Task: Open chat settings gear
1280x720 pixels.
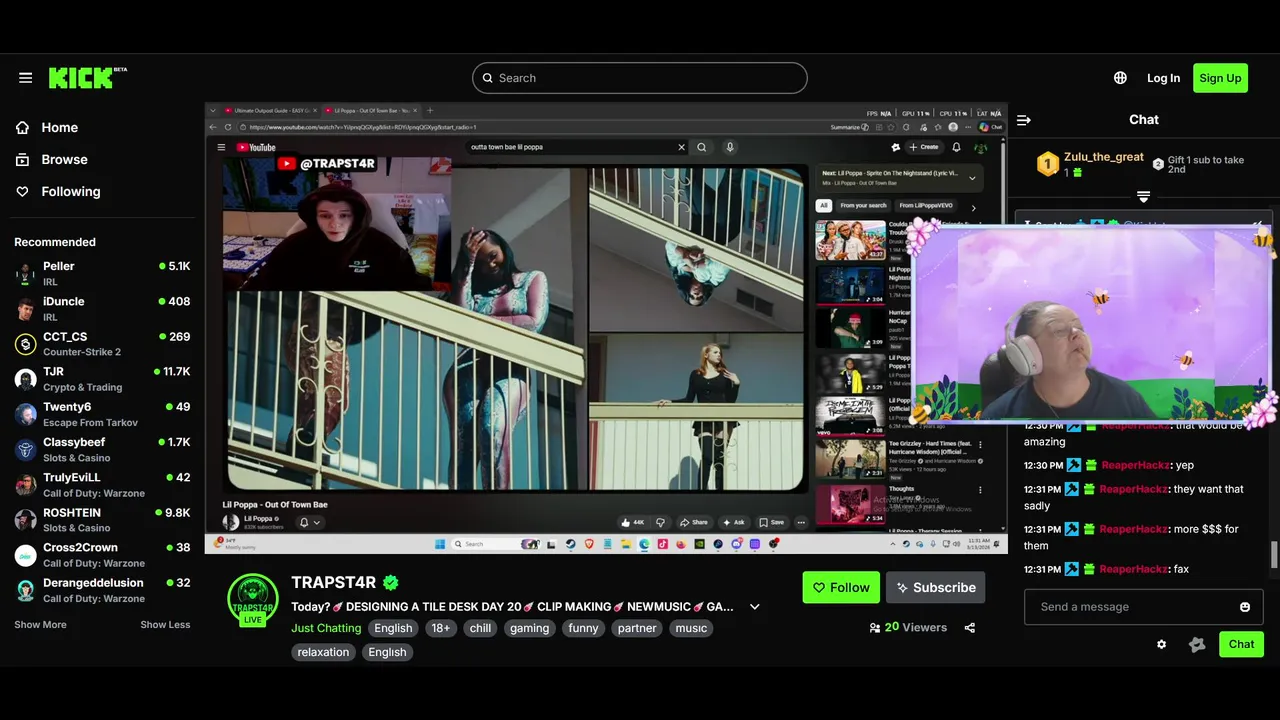Action: pyautogui.click(x=1161, y=645)
